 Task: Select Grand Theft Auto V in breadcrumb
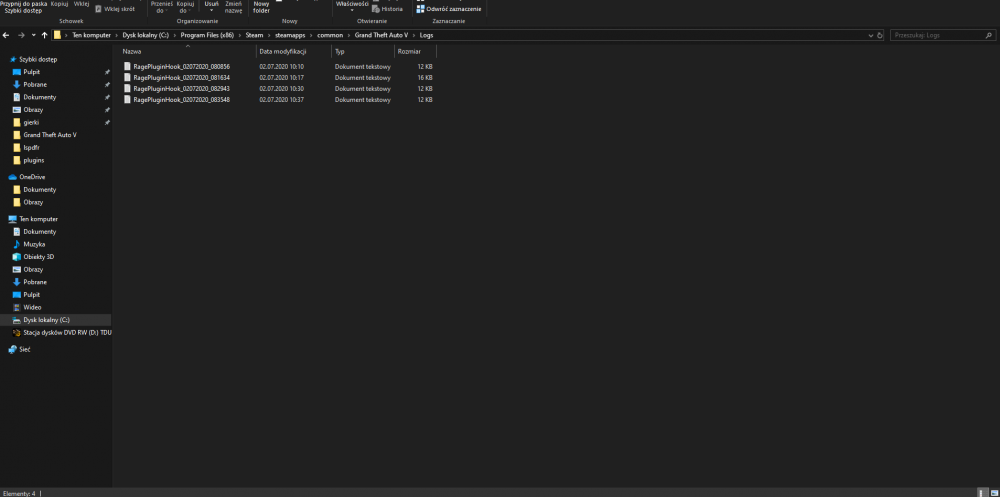pyautogui.click(x=381, y=35)
